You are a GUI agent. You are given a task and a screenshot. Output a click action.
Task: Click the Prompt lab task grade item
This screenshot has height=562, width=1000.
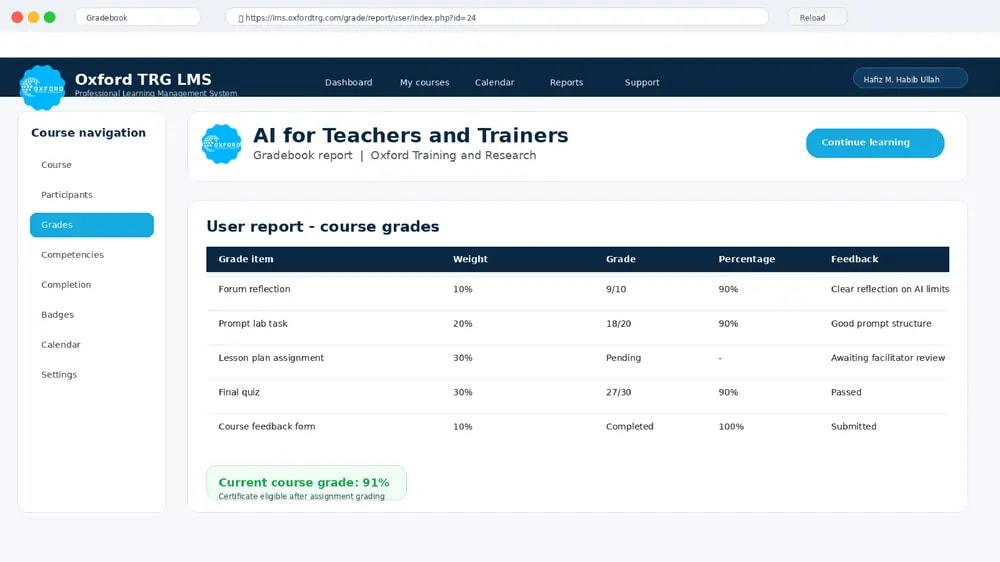tap(253, 323)
